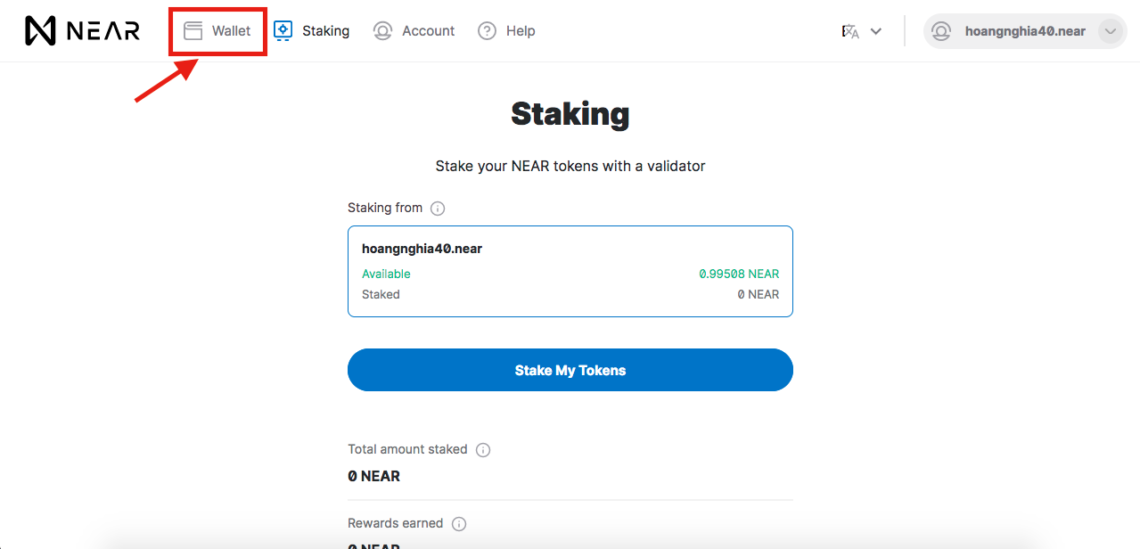Open the Help menu item
Viewport: 1140px width, 549px height.
pyautogui.click(x=507, y=31)
